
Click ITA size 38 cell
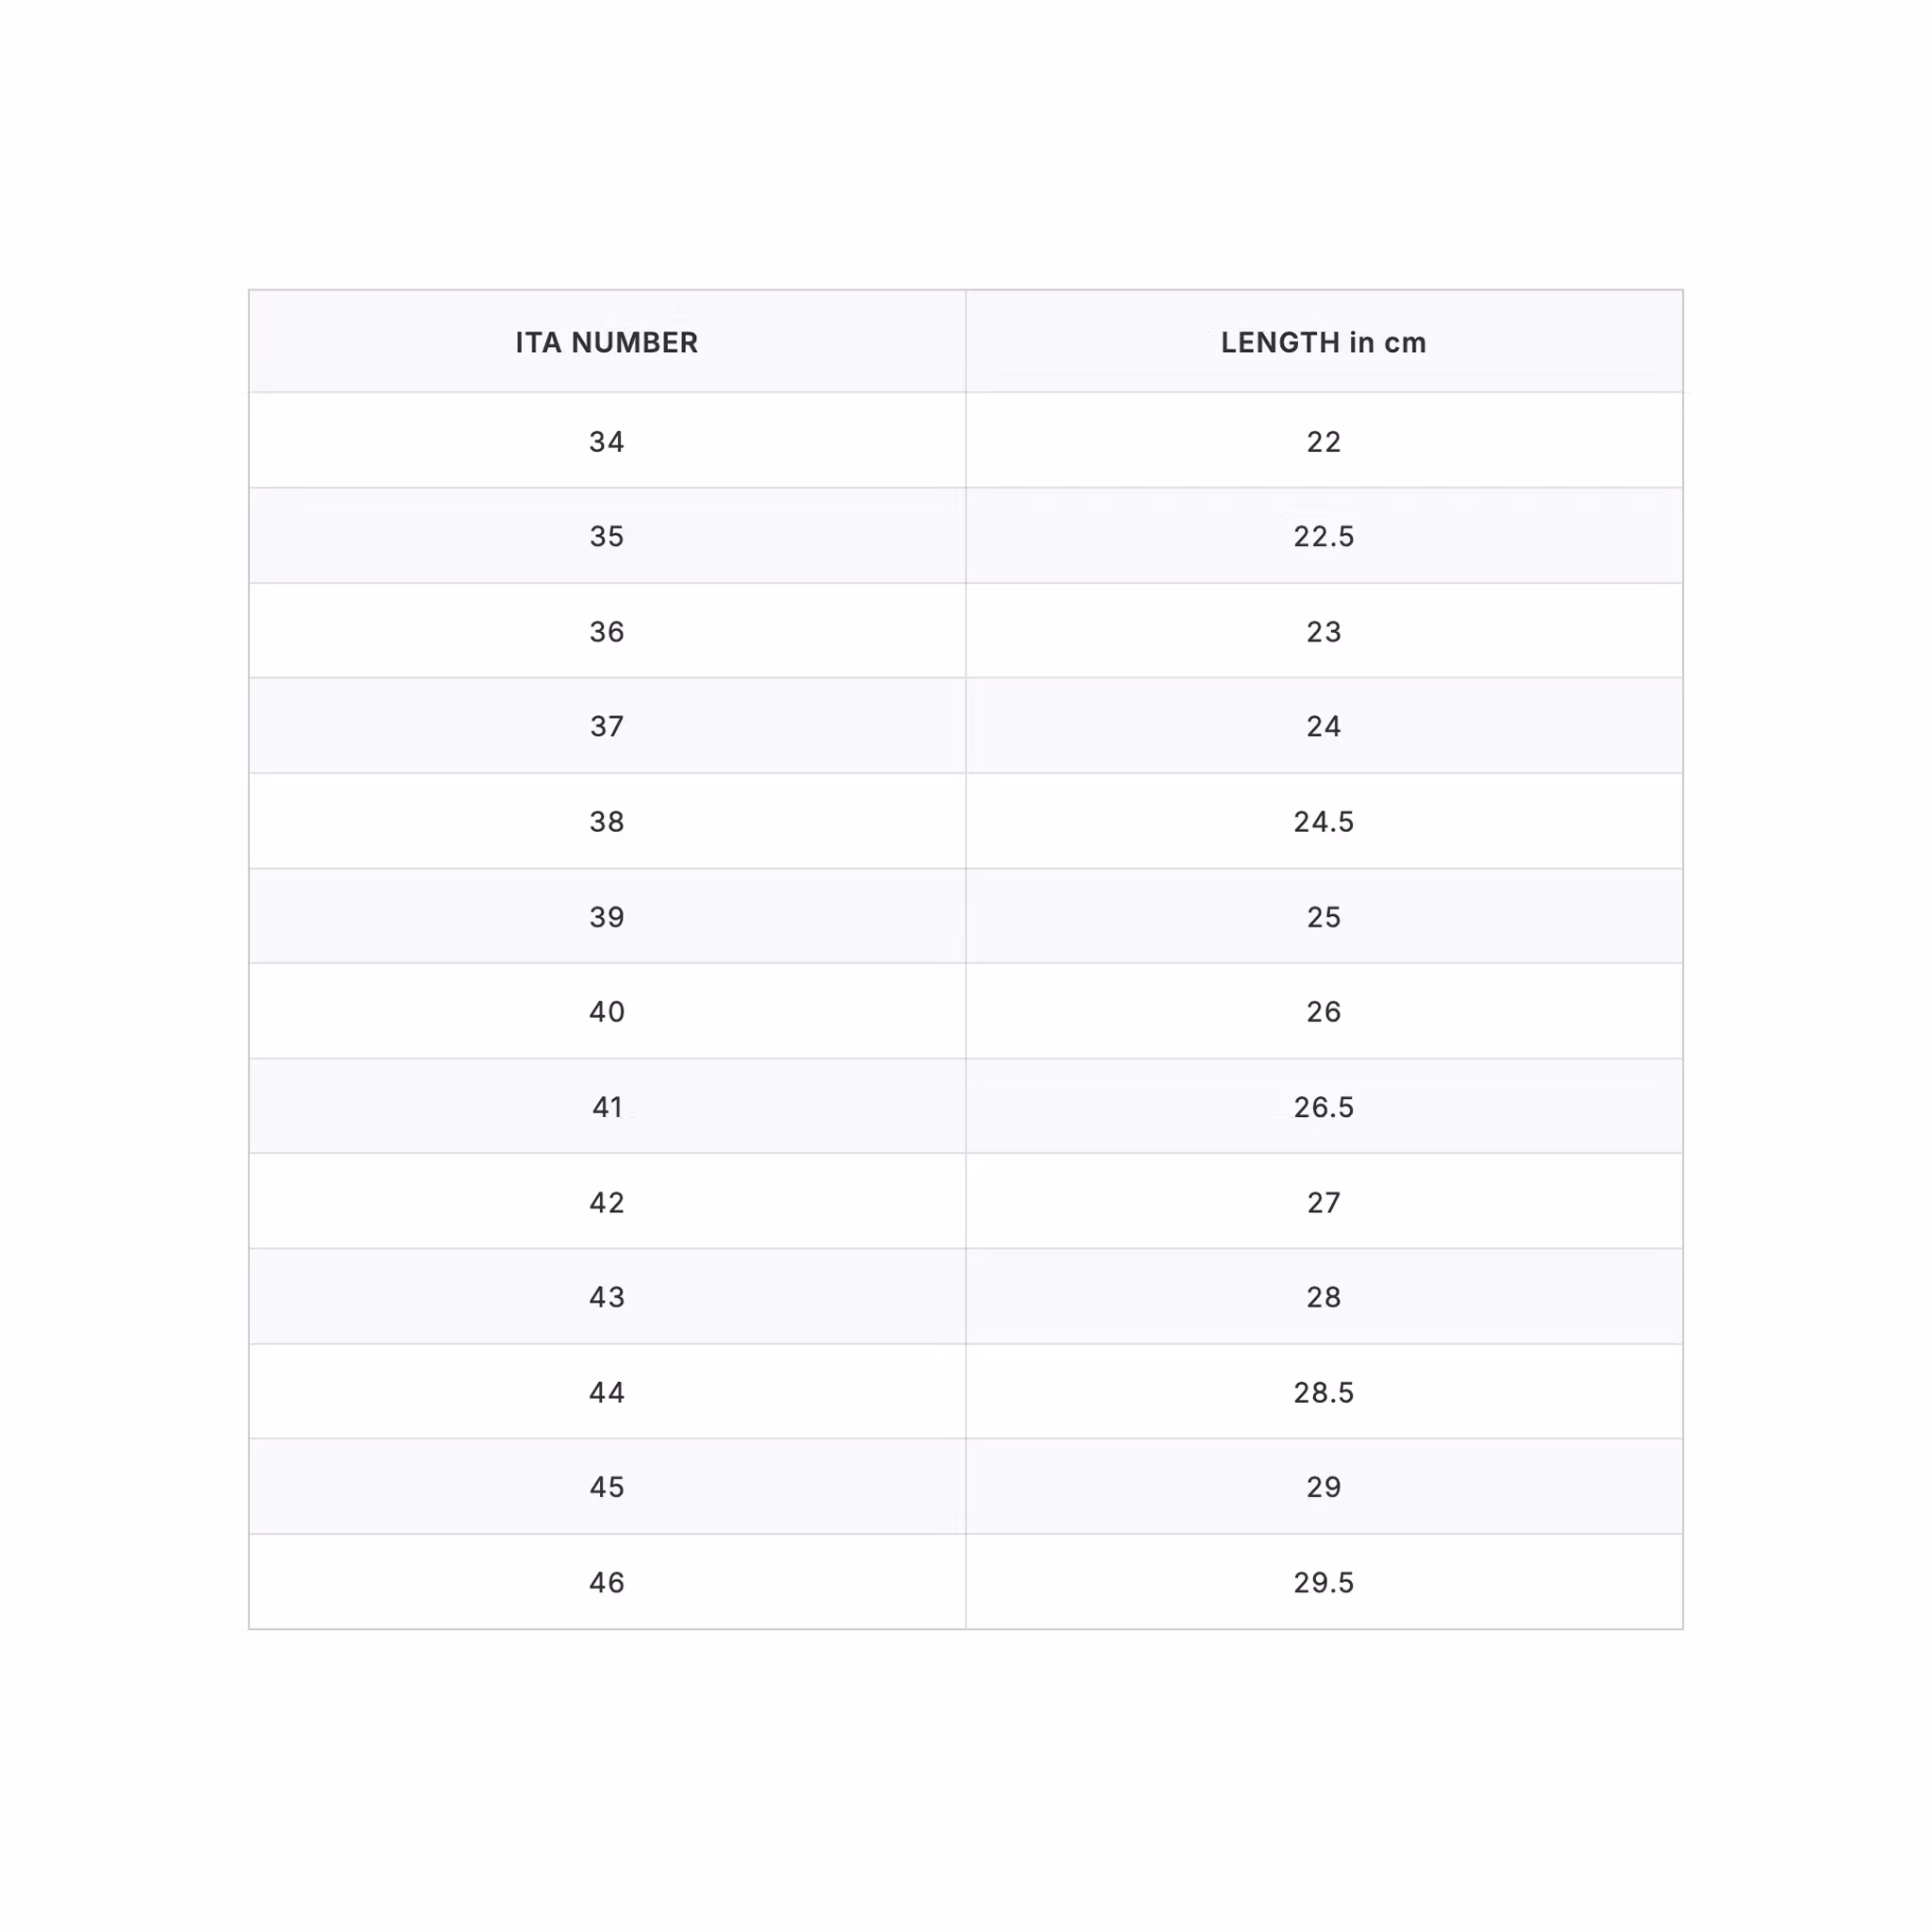[x=606, y=821]
